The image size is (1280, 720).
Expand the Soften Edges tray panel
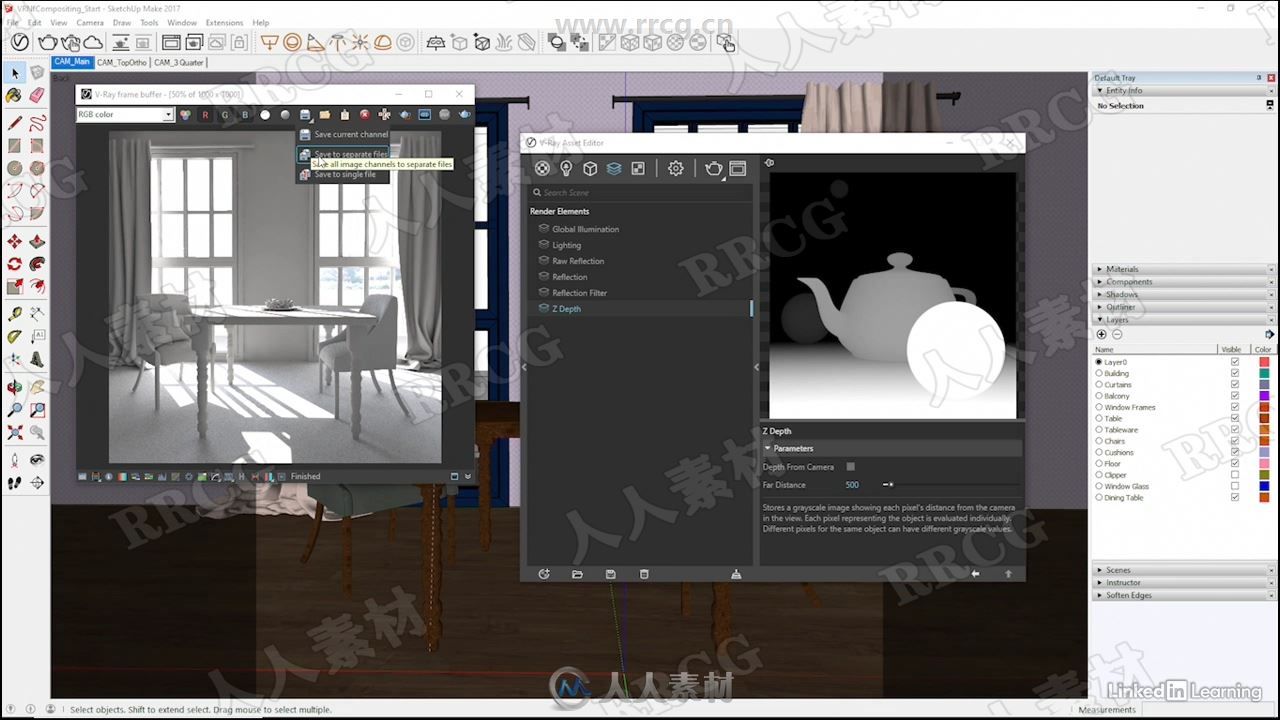(x=1183, y=595)
